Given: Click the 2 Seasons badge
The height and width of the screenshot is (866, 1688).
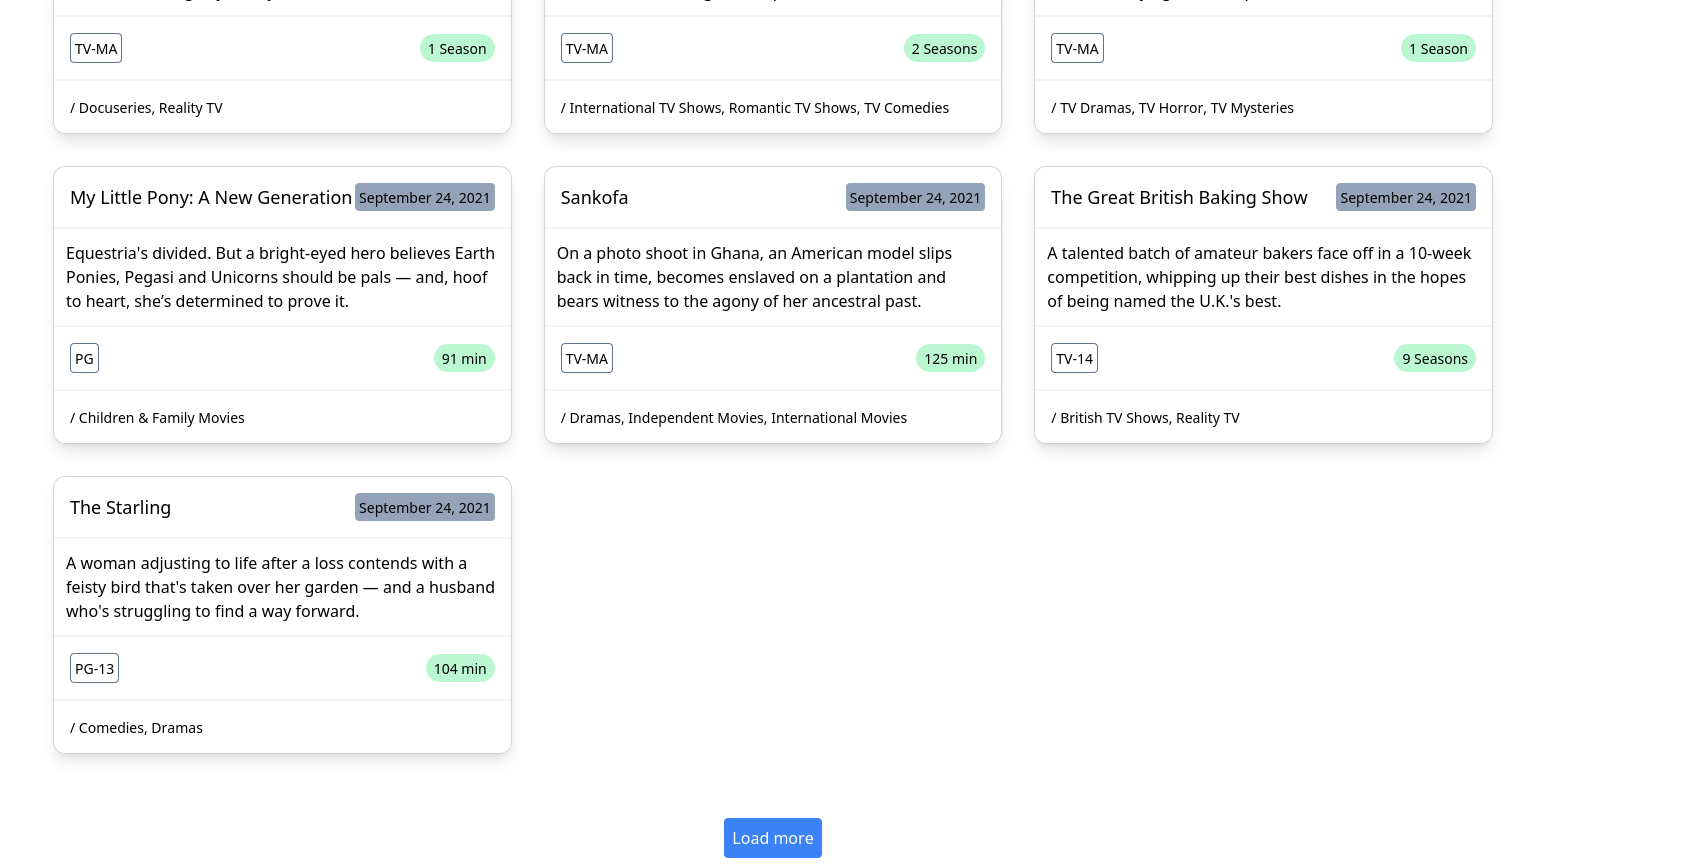Looking at the screenshot, I should tap(944, 48).
